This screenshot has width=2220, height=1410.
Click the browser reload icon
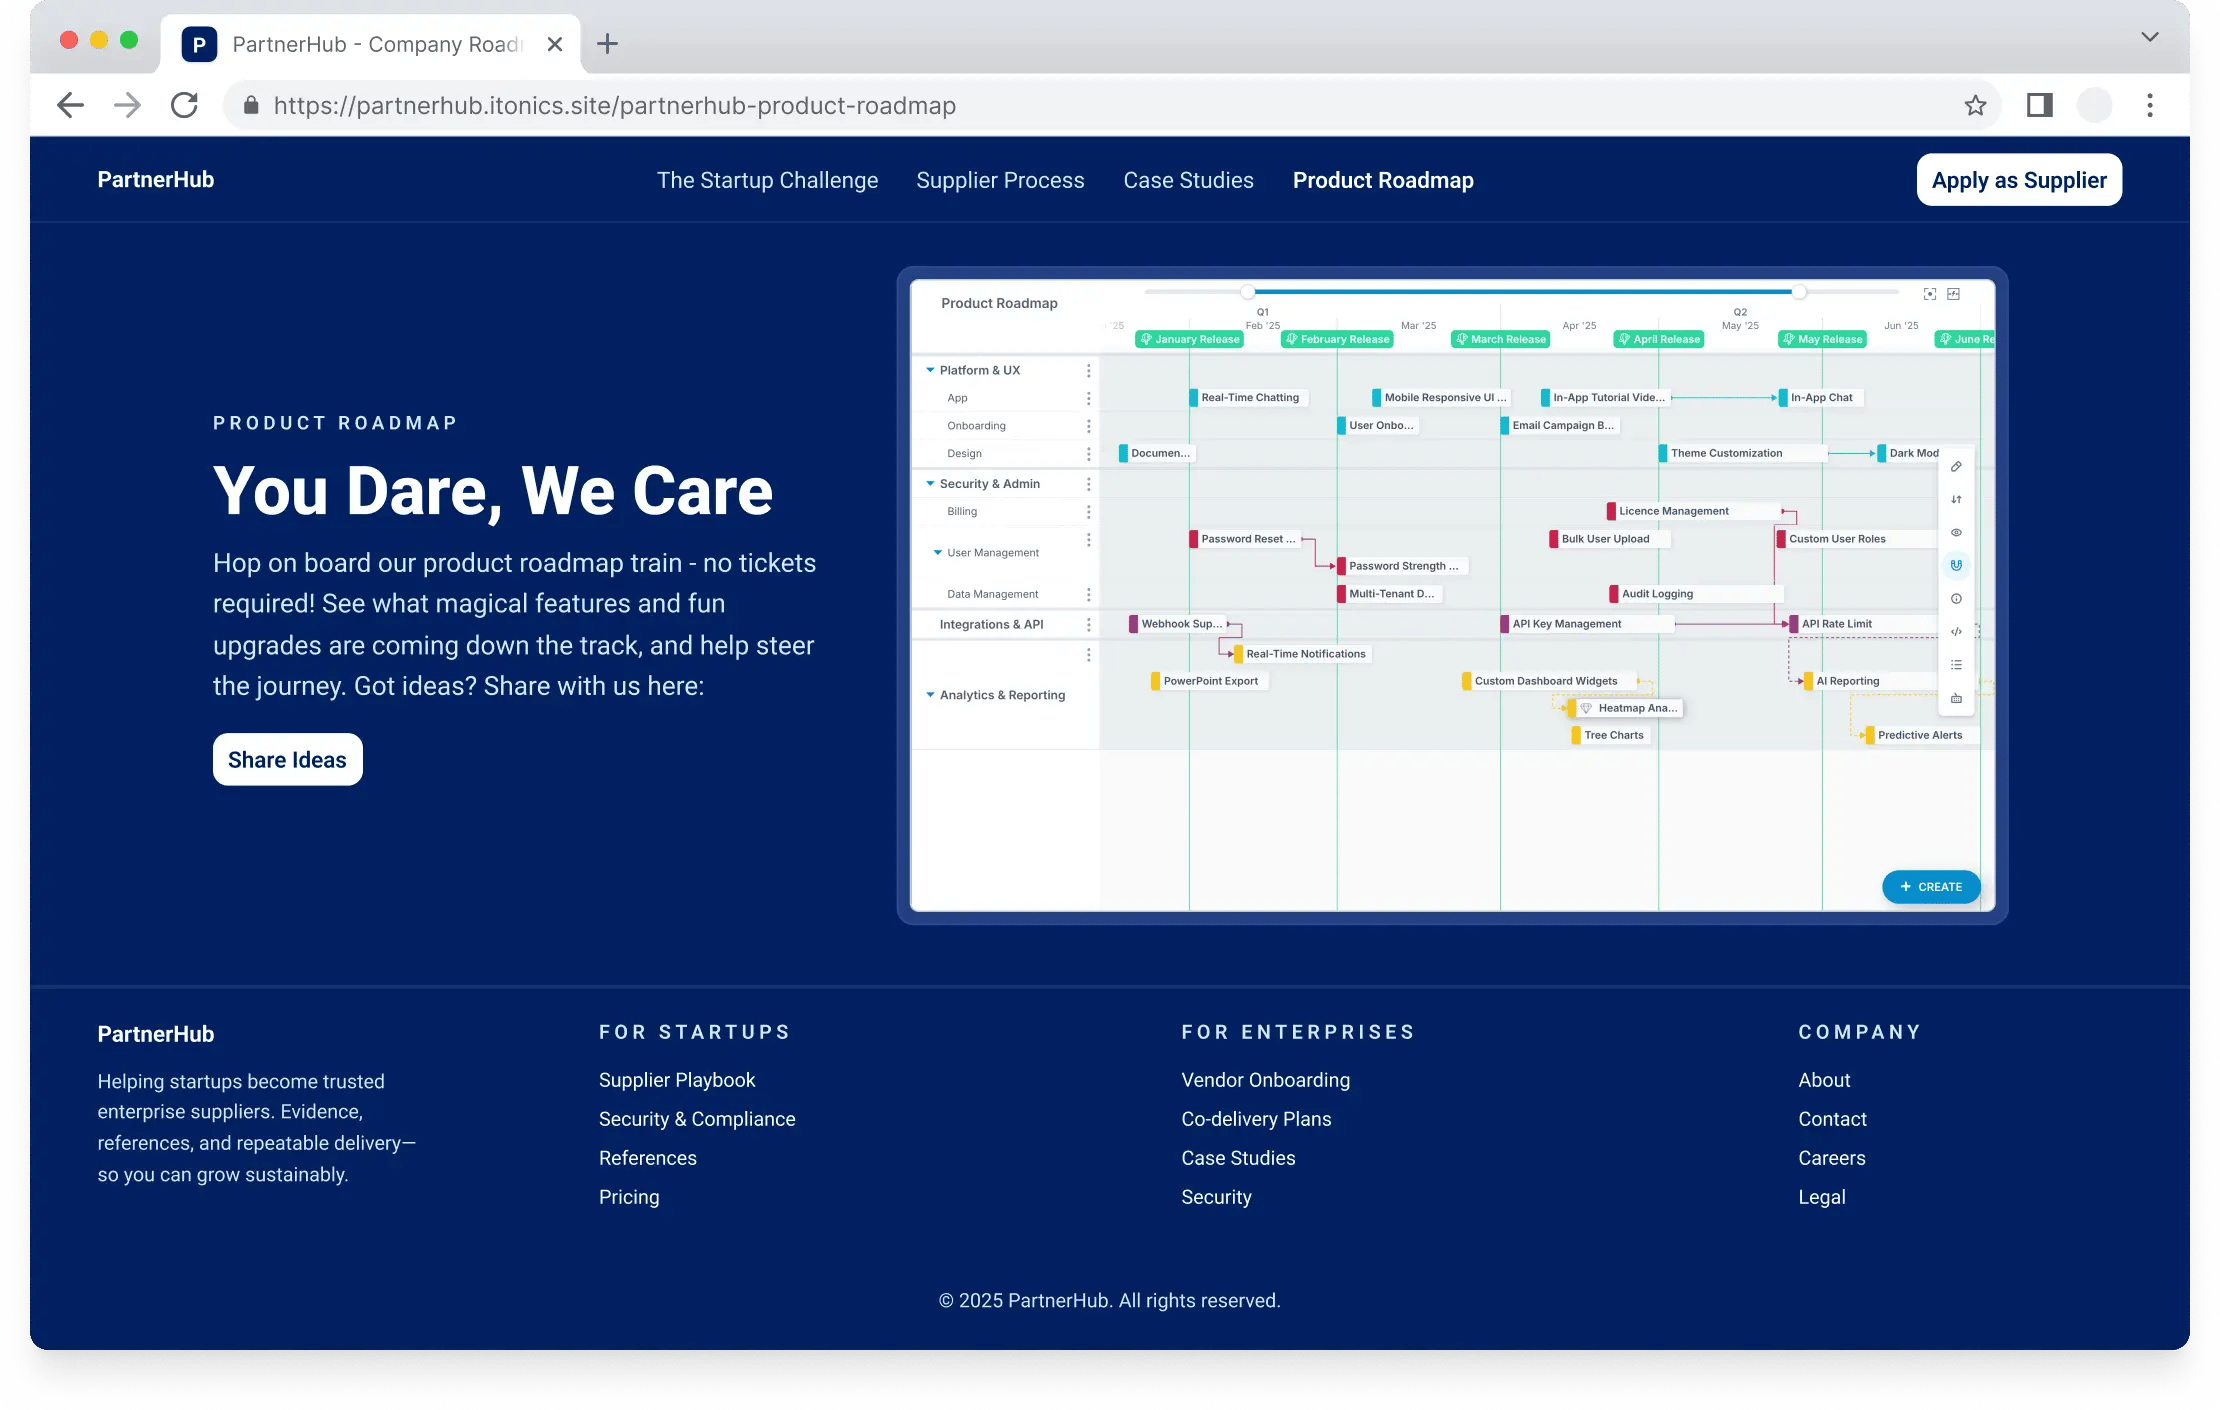pyautogui.click(x=184, y=105)
